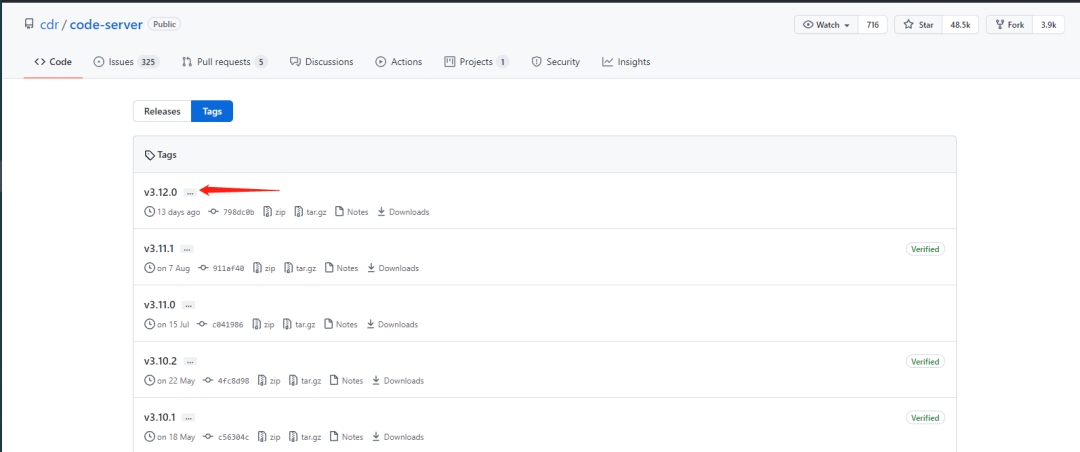Image resolution: width=1080 pixels, height=452 pixels.
Task: Download the v3.11.0 tar.gz archive
Action: 299,325
